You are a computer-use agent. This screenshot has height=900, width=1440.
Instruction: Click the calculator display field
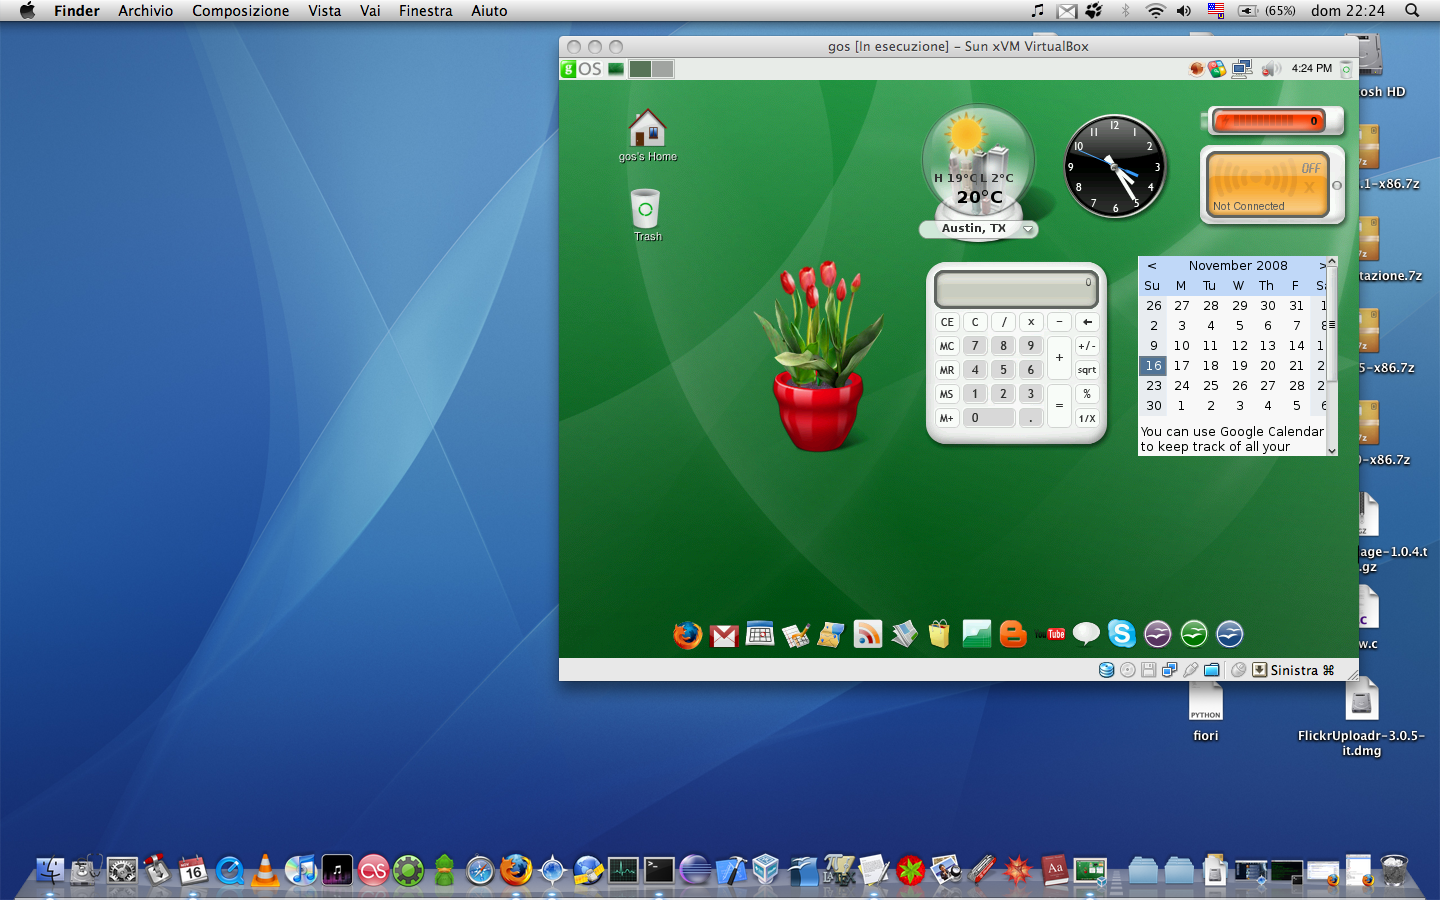tap(1016, 290)
